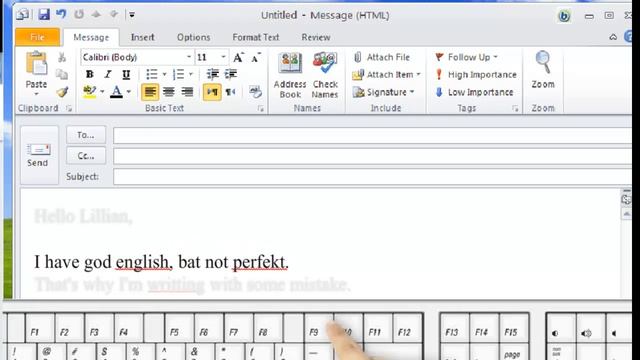Click Check Names
The height and width of the screenshot is (360, 640).
(325, 75)
